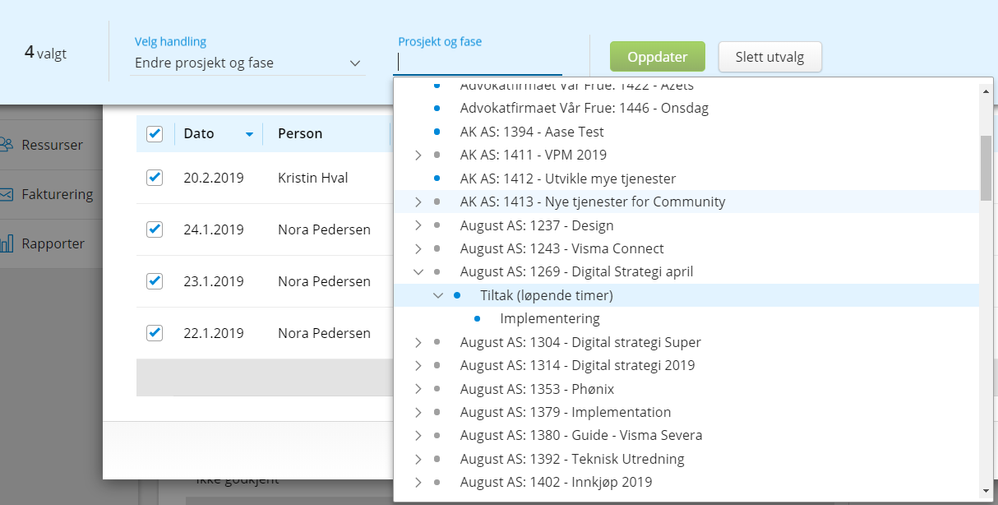Select Advokatfirmaet Vår Frue: 1446 - Onsdag
Viewport: 998px width, 505px height.
point(584,108)
